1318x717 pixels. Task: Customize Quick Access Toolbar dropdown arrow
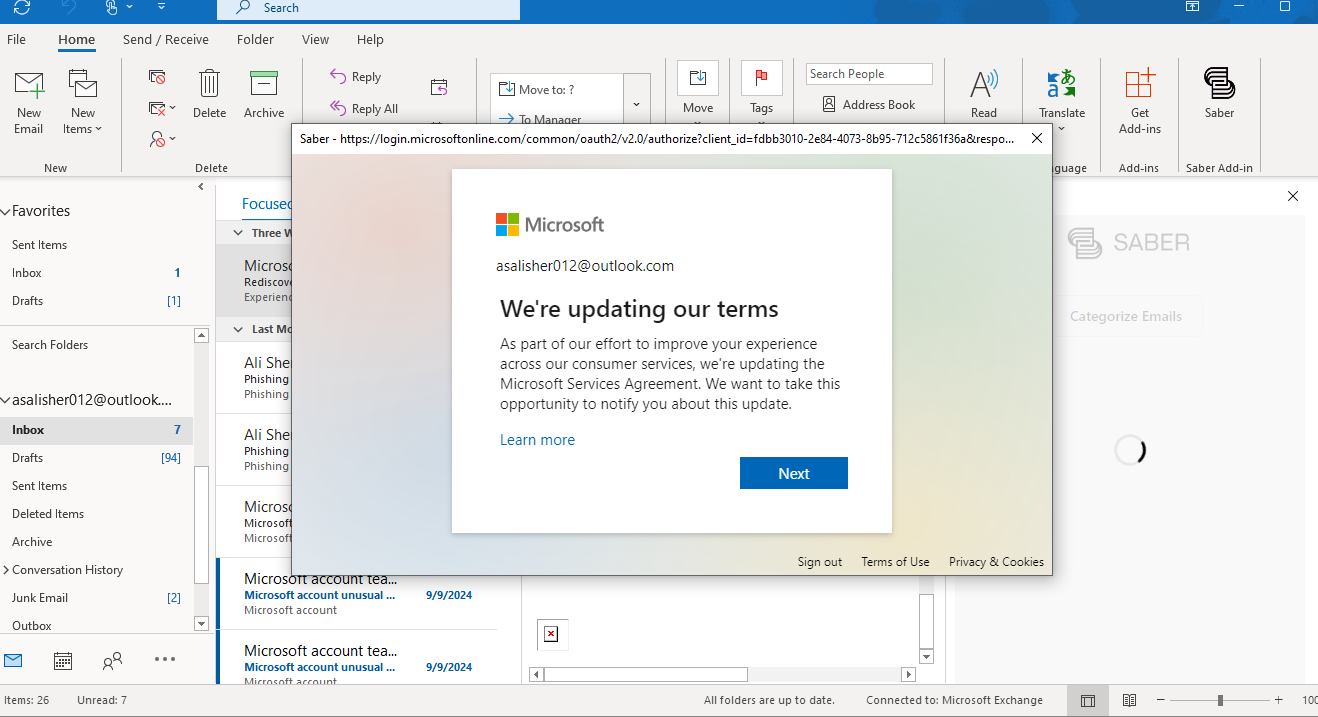coord(162,7)
